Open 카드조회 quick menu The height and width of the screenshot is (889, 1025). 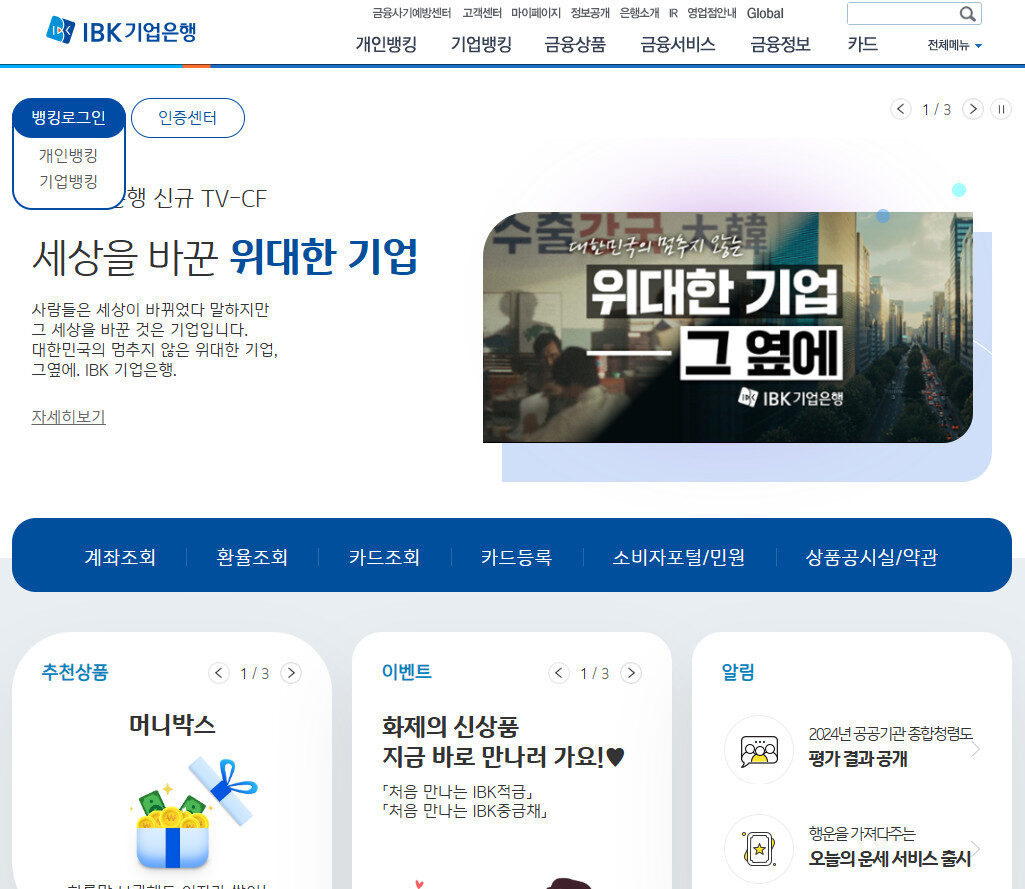pyautogui.click(x=384, y=557)
